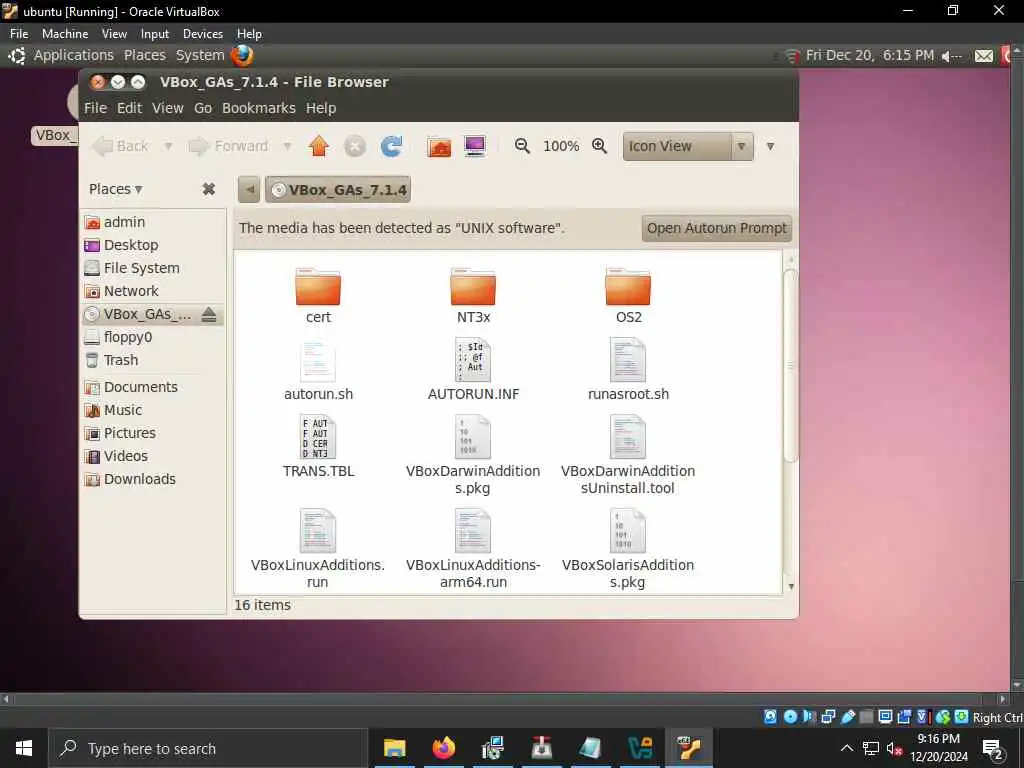The image size is (1024, 768).
Task: Open the Places sidebar selector dropdown
Action: (116, 189)
